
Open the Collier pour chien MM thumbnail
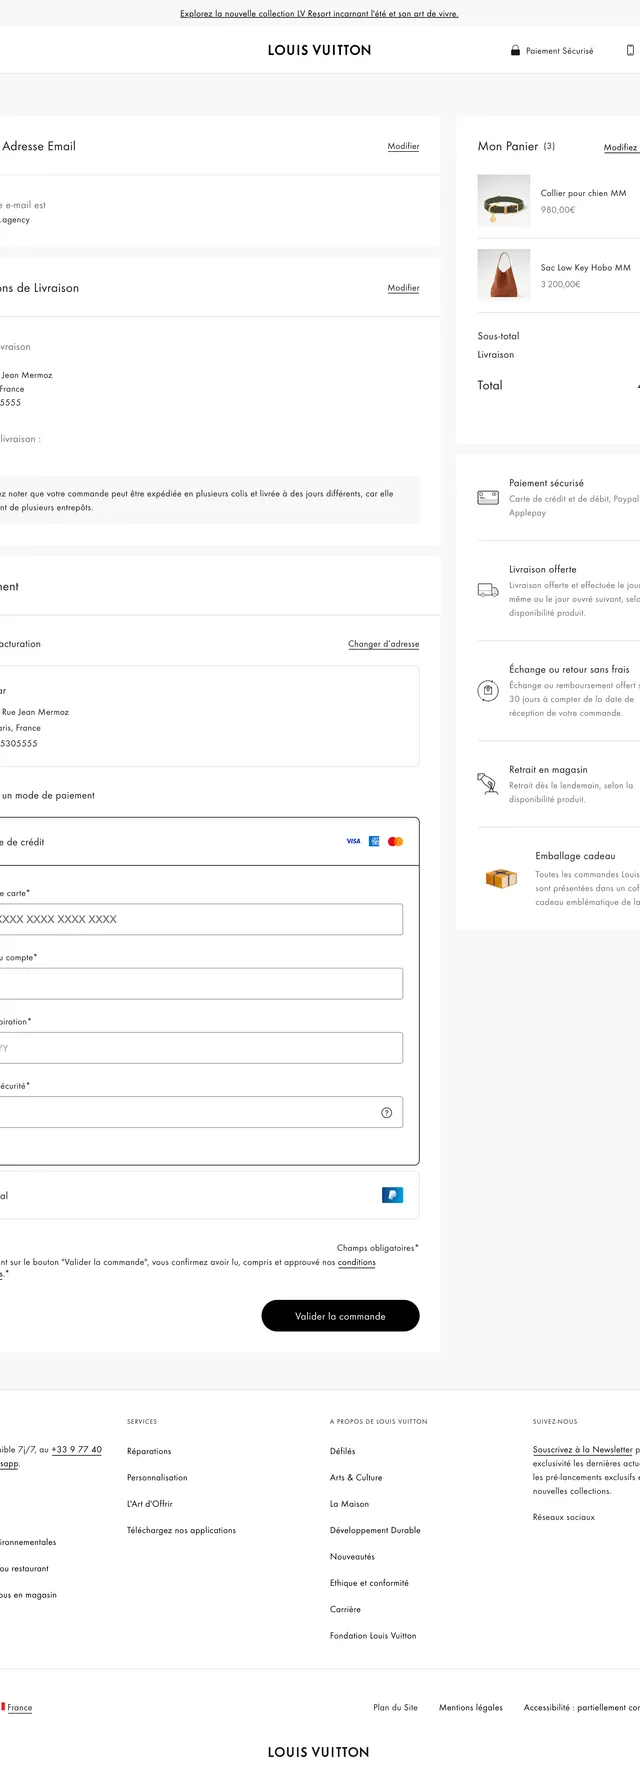(x=503, y=201)
